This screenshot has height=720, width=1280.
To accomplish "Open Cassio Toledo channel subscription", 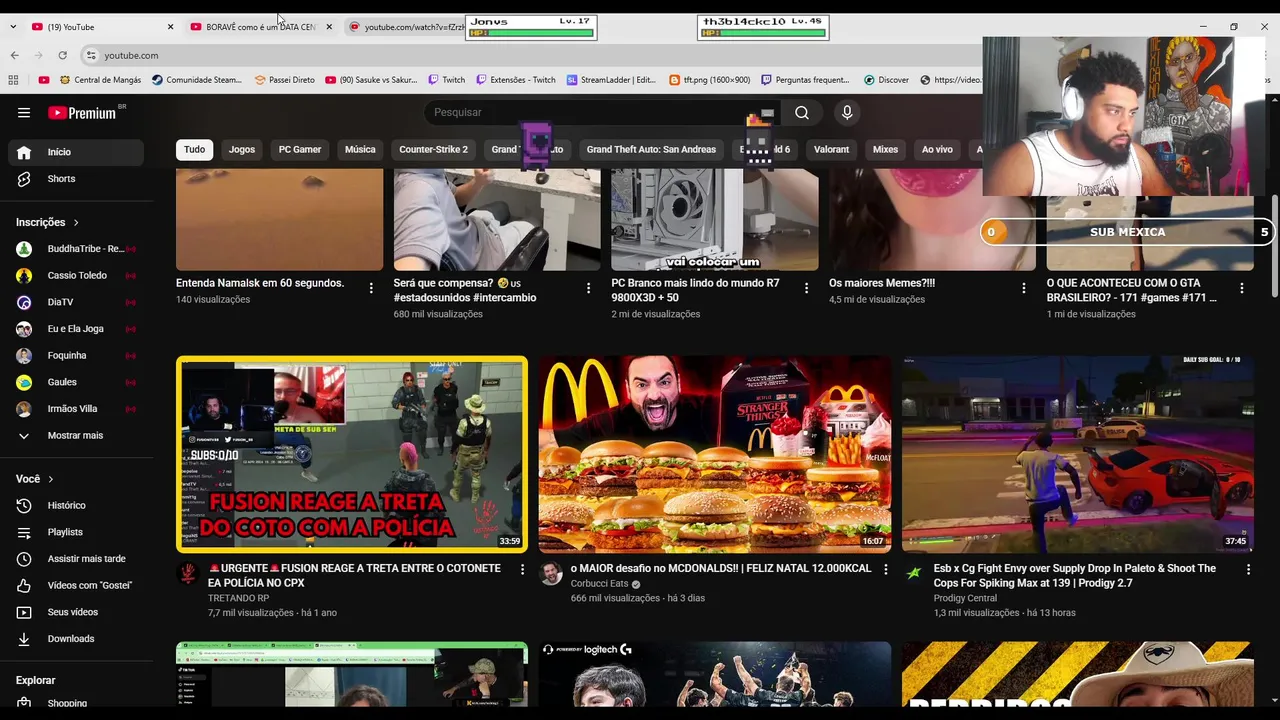I will point(76,276).
